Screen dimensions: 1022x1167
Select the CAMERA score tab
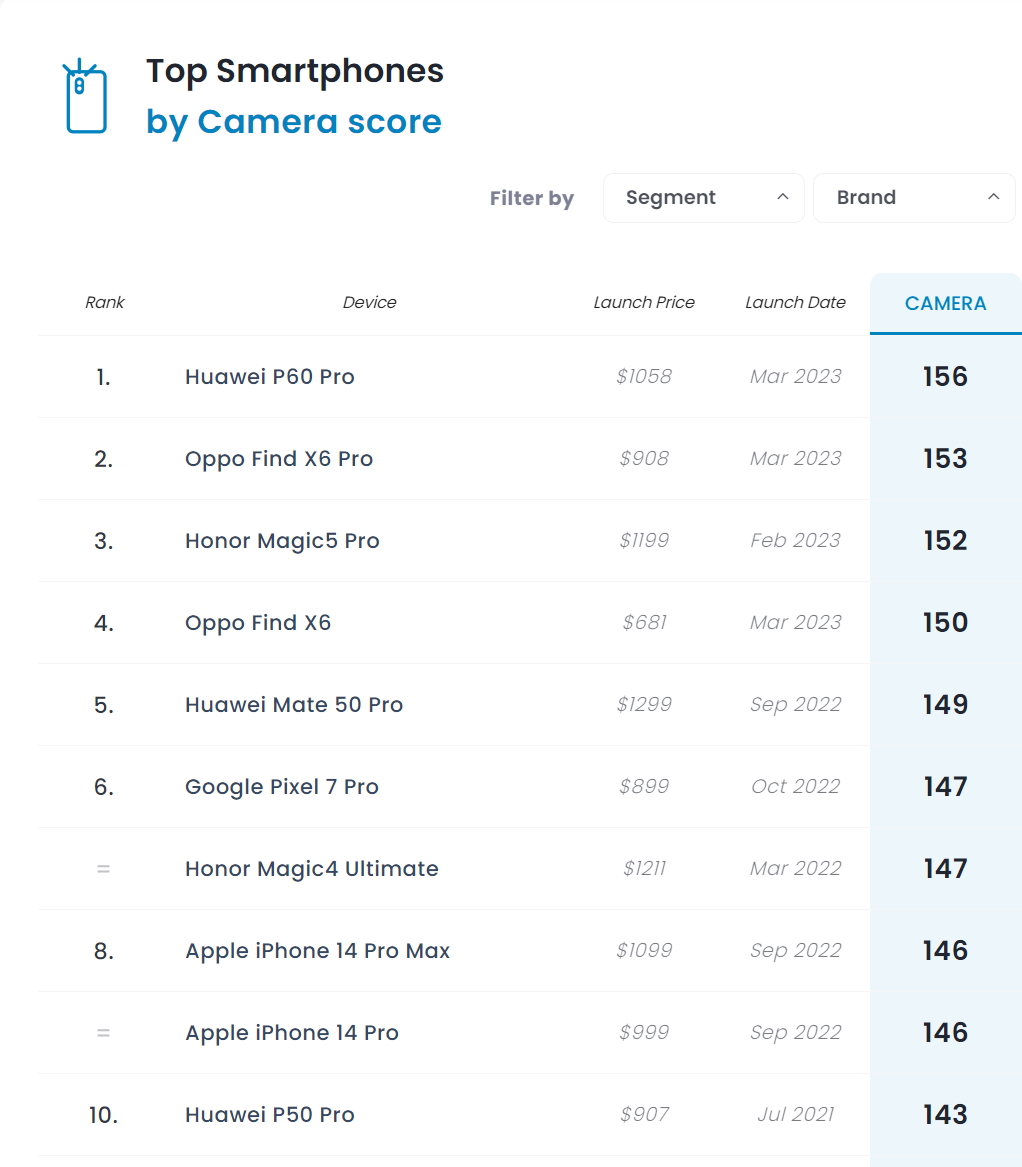pos(945,304)
